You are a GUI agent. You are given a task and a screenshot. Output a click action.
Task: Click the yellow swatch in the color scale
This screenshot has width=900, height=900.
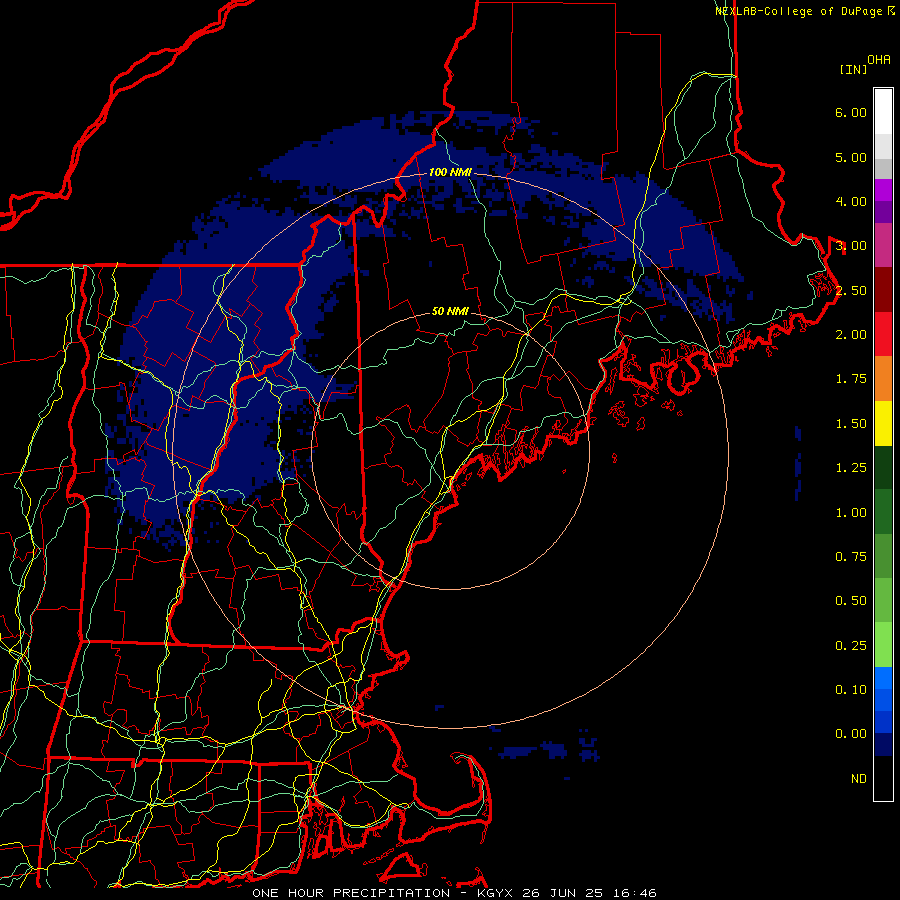tap(883, 423)
